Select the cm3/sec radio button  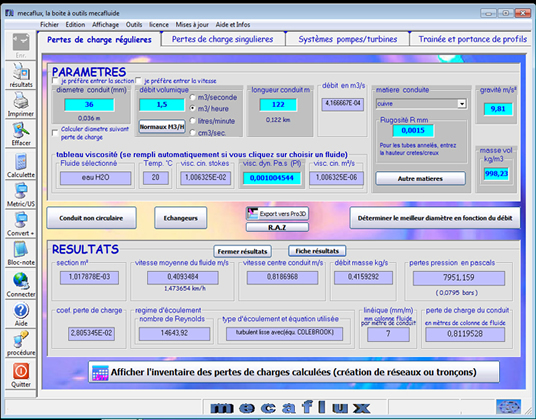pyautogui.click(x=192, y=133)
